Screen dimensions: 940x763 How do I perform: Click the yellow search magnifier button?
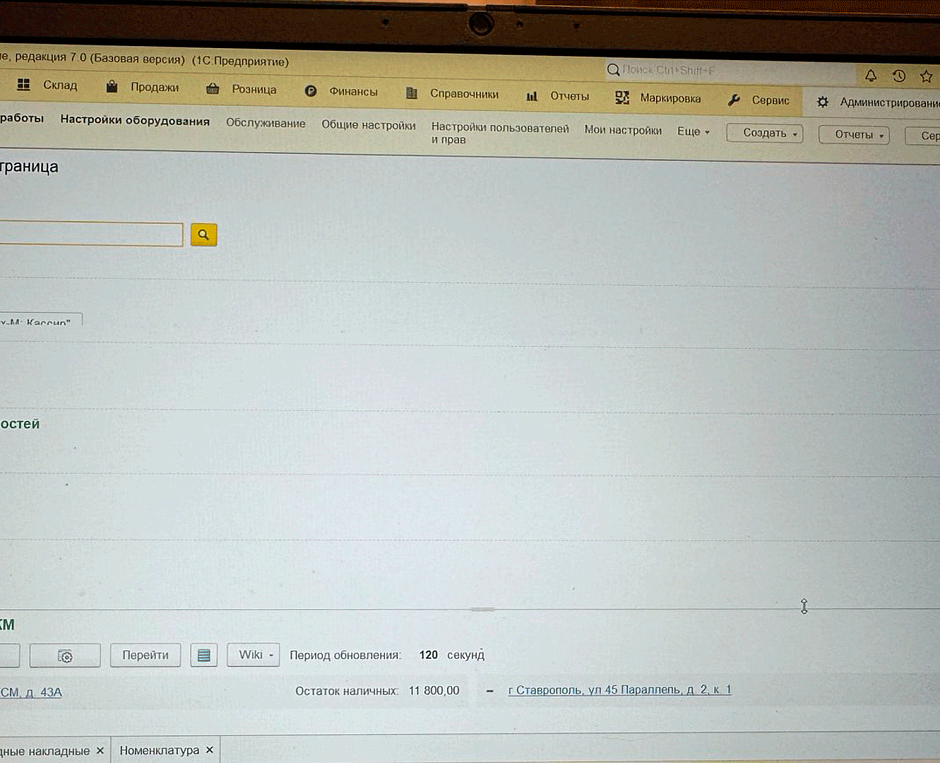(204, 234)
